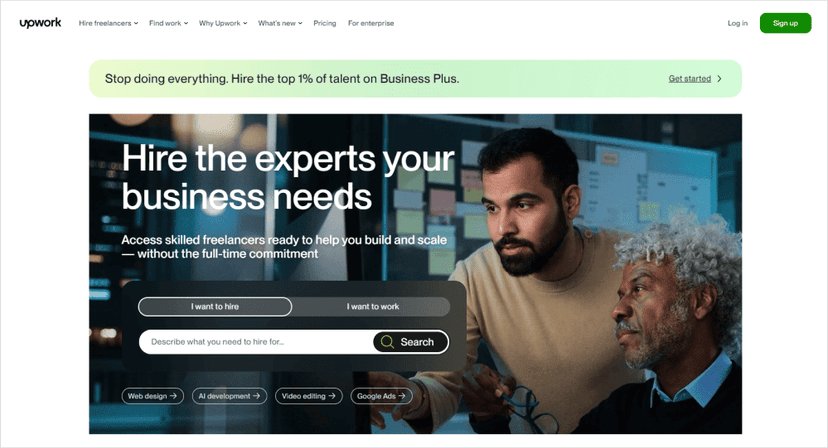Switch to "I want to work" option
Viewport: 828px width, 448px height.
[x=373, y=306]
